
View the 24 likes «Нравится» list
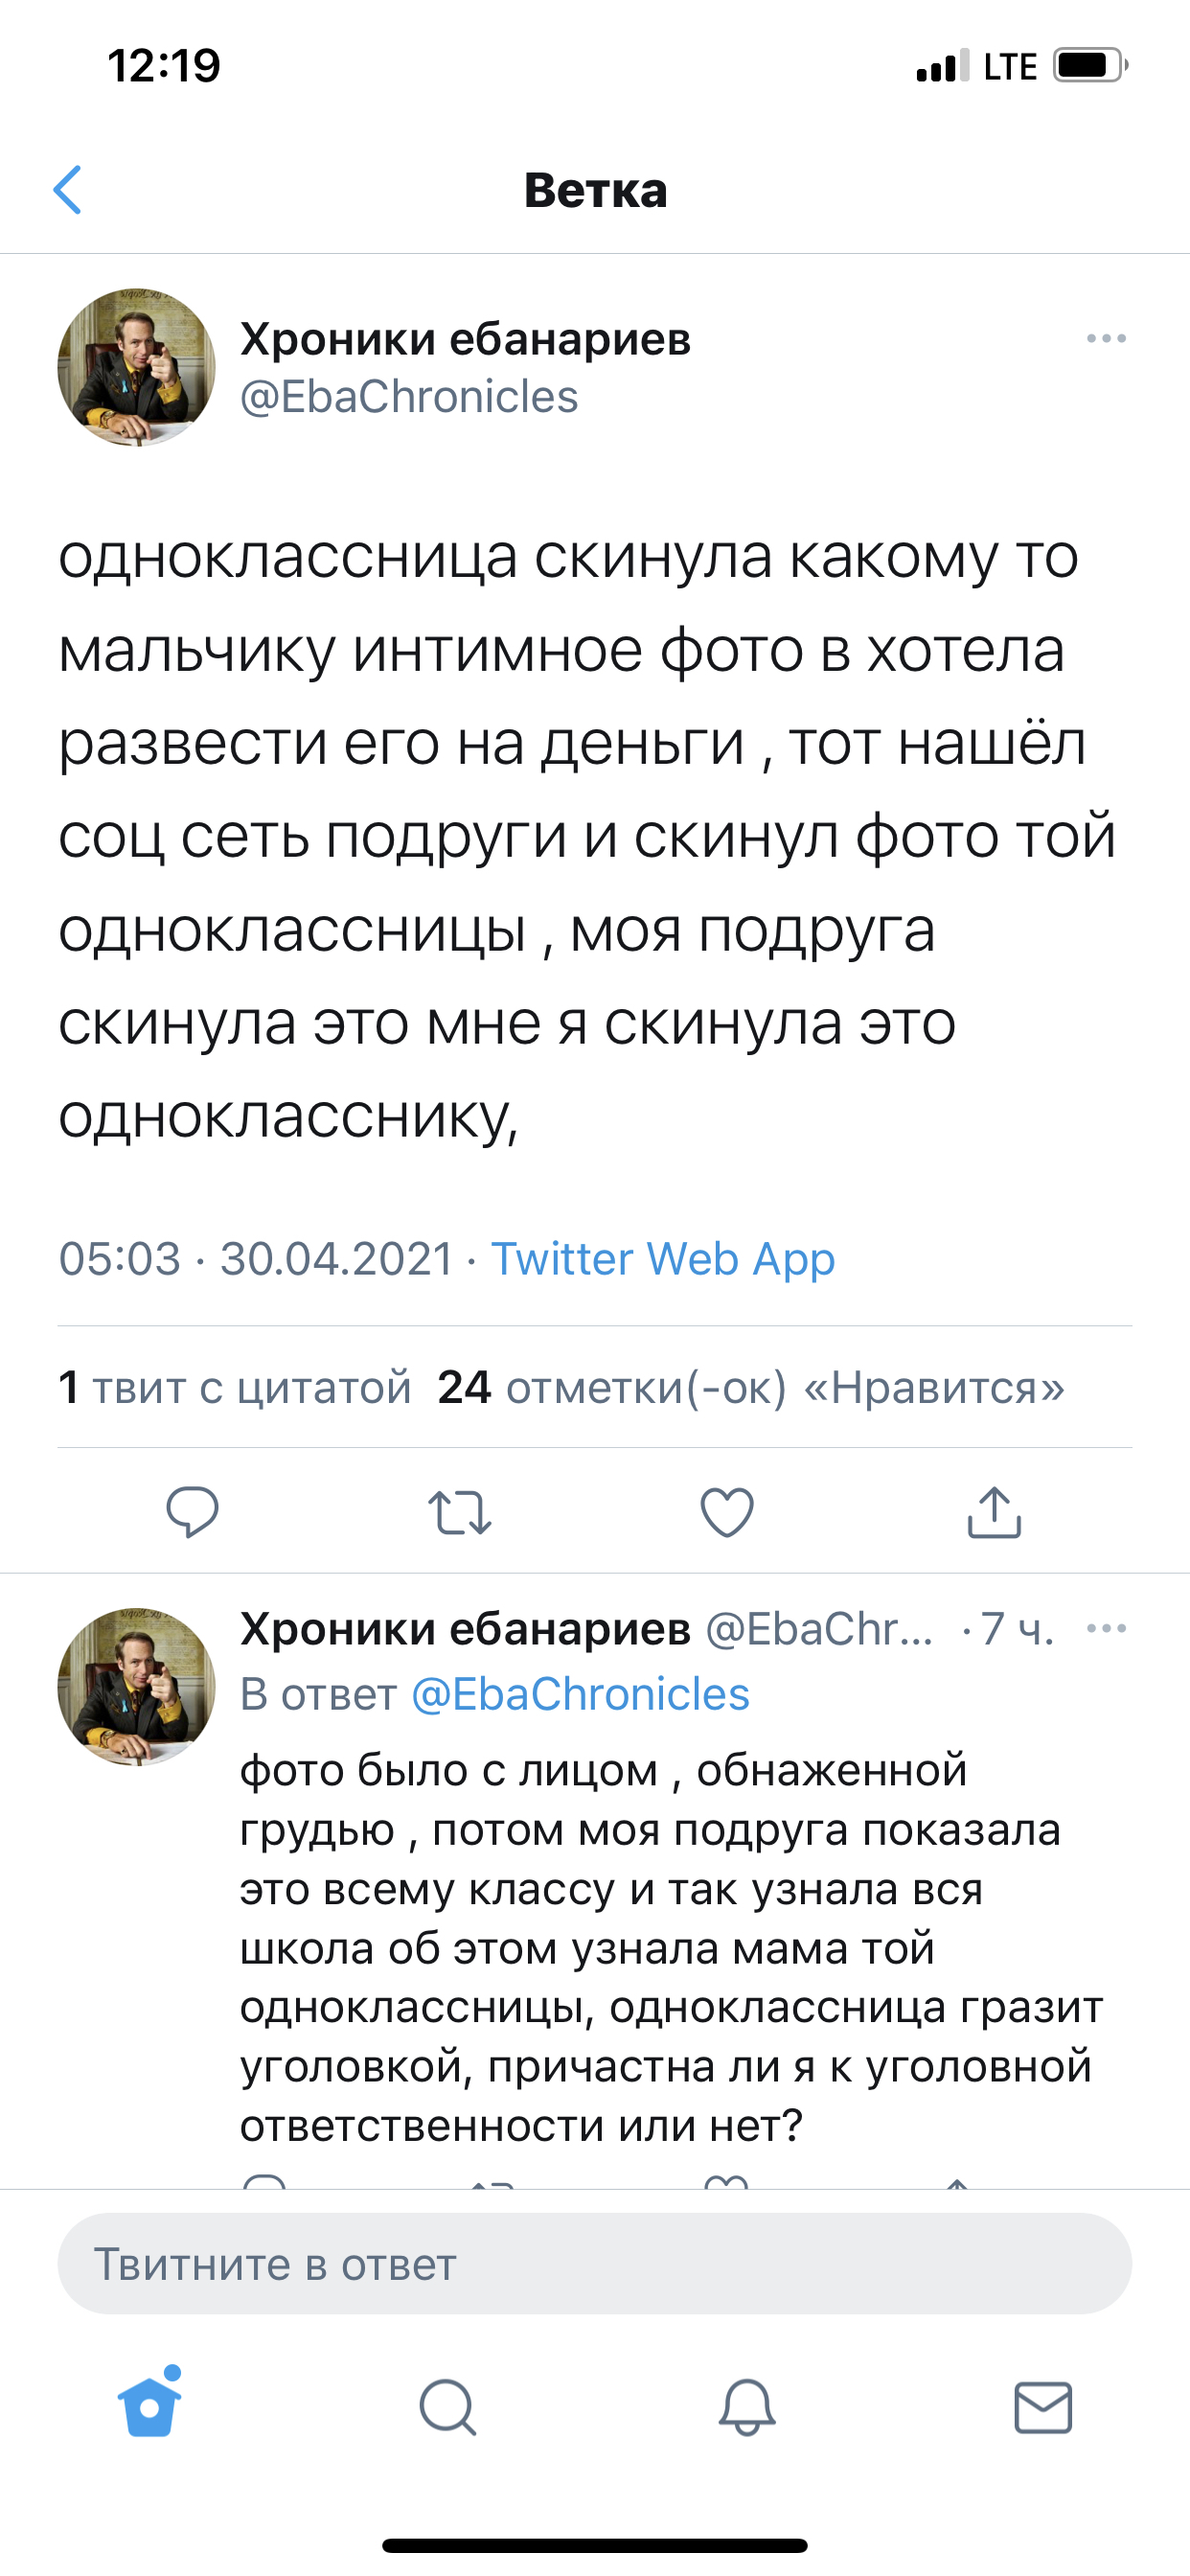coord(750,1388)
